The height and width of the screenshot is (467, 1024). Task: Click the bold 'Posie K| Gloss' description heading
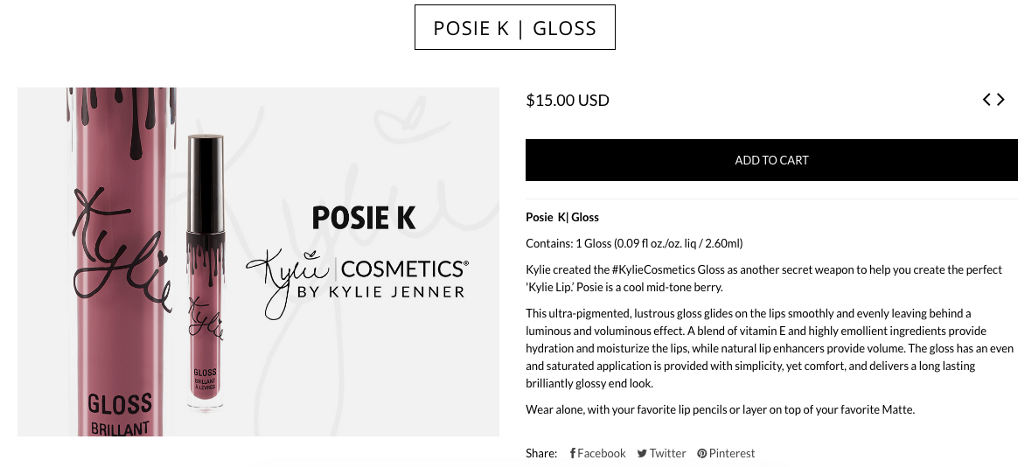click(562, 217)
